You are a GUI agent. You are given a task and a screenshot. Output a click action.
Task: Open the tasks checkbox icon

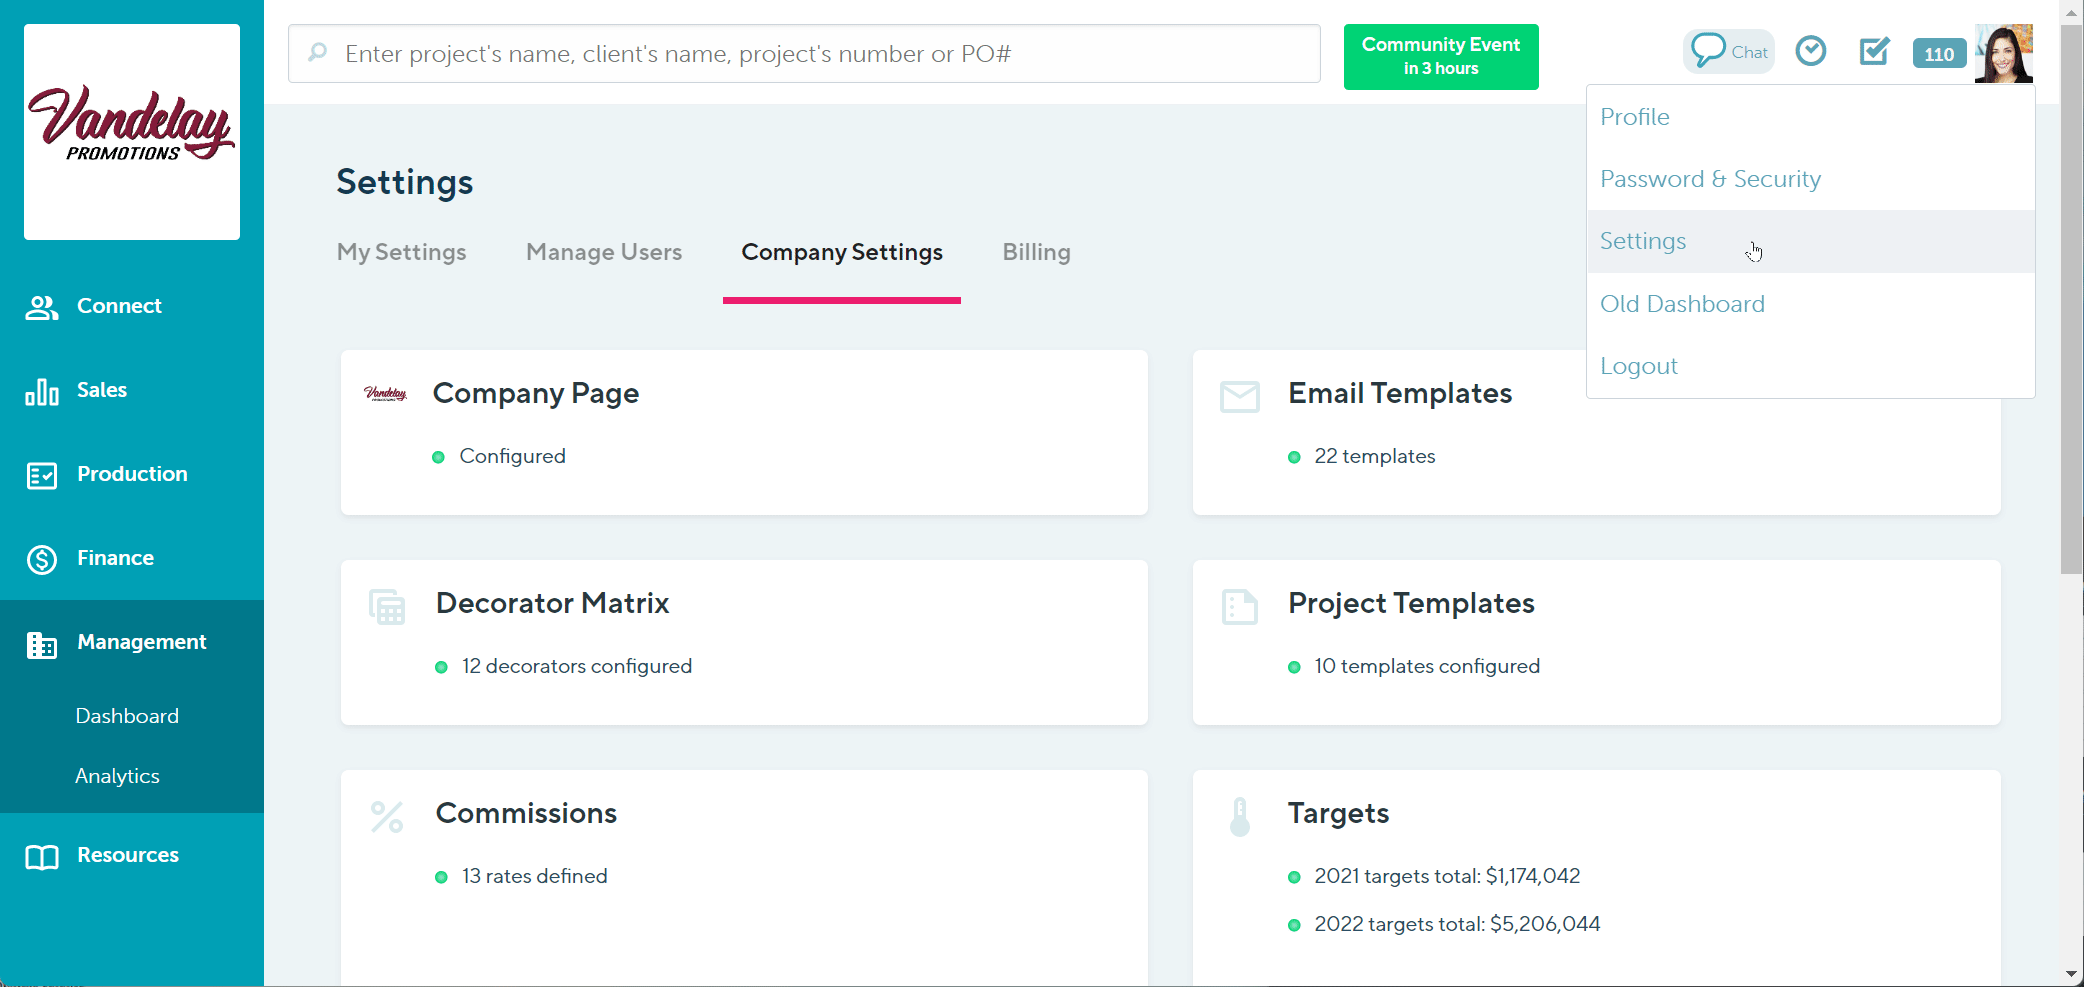(x=1875, y=51)
